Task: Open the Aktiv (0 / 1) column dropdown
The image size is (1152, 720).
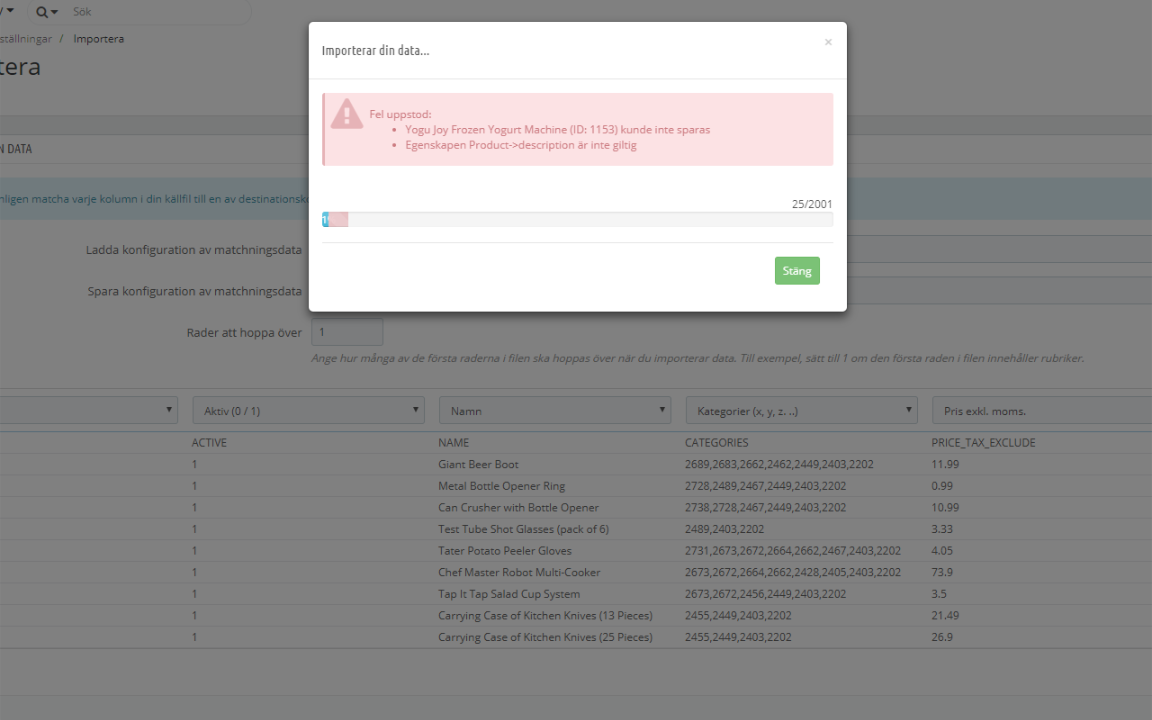Action: [x=309, y=411]
